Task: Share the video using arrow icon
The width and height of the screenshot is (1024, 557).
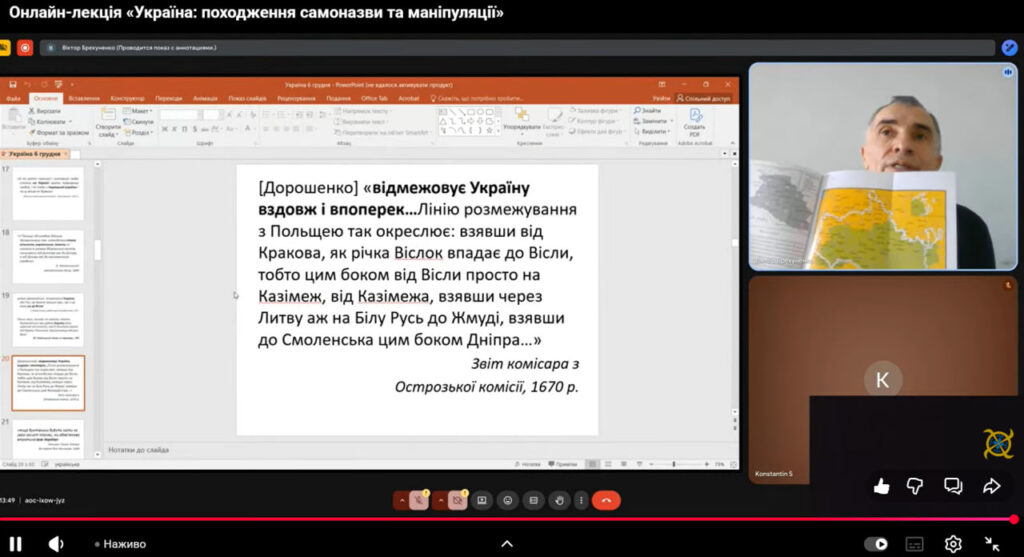Action: coord(991,486)
